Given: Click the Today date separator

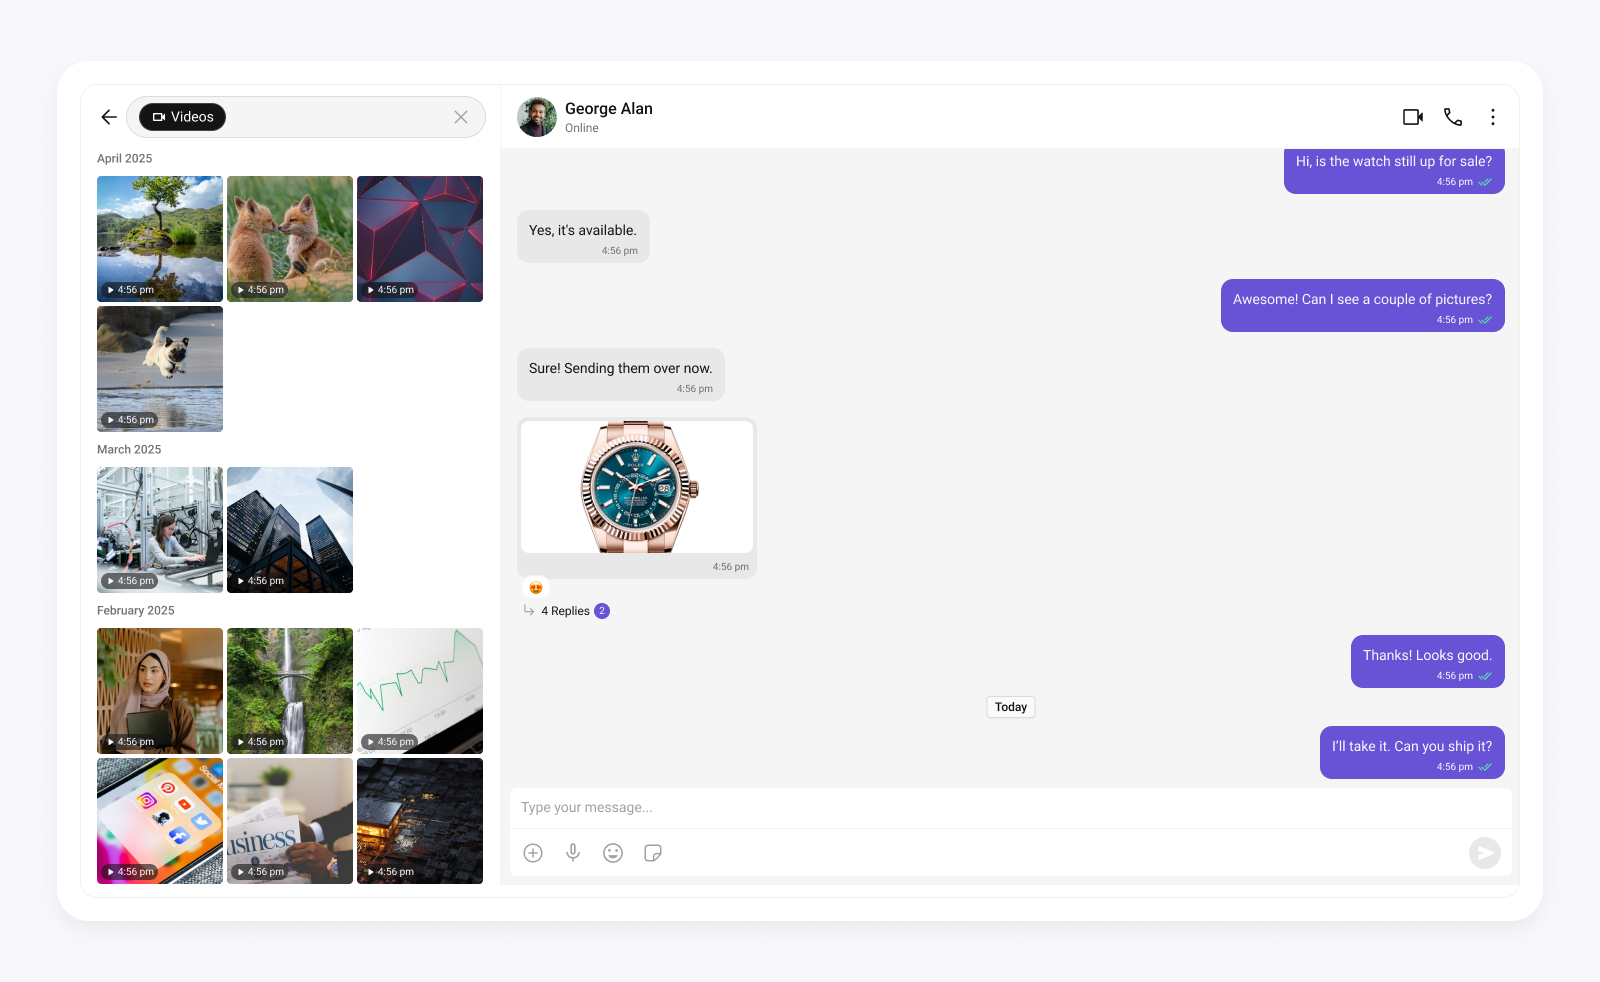Looking at the screenshot, I should click(x=1011, y=707).
